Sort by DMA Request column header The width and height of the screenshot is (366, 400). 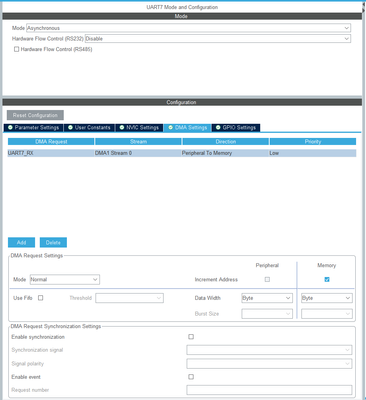pos(51,142)
